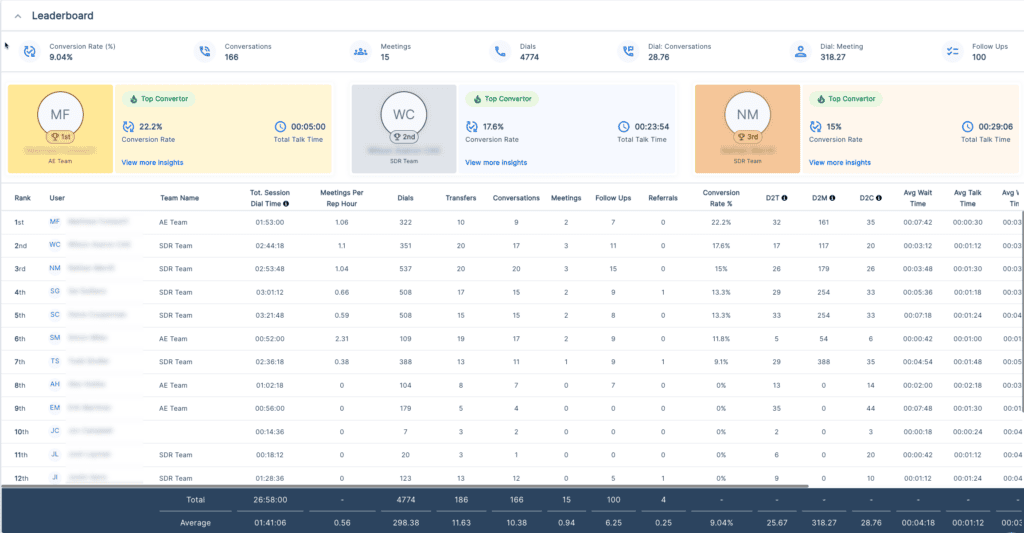Sort by the Meetings column header

[x=566, y=198]
